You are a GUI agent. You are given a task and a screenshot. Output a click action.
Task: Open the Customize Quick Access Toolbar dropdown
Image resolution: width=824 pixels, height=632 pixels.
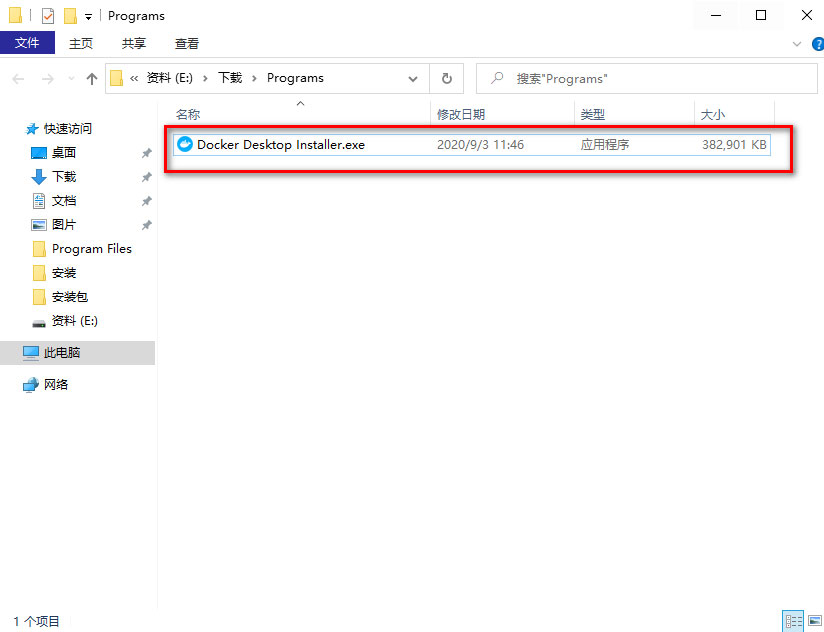pos(89,17)
